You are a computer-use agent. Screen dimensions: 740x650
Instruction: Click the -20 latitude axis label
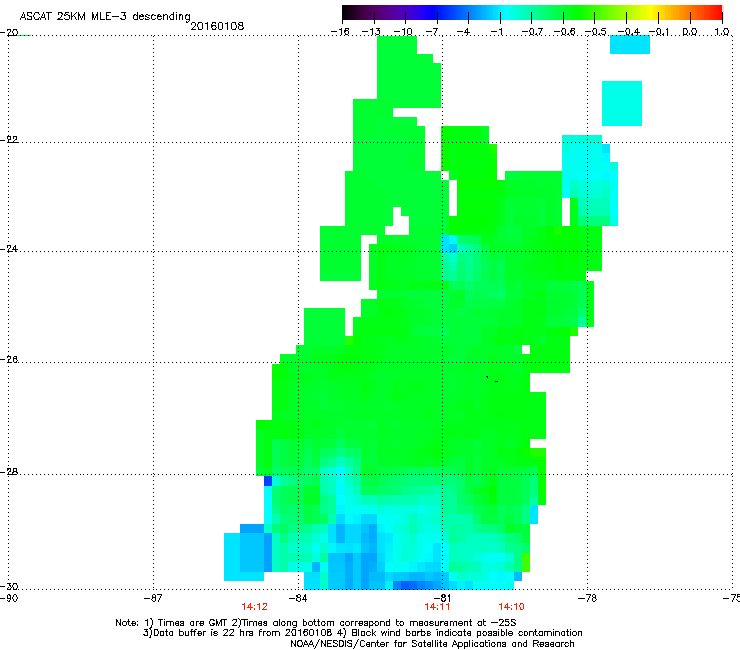pyautogui.click(x=9, y=33)
